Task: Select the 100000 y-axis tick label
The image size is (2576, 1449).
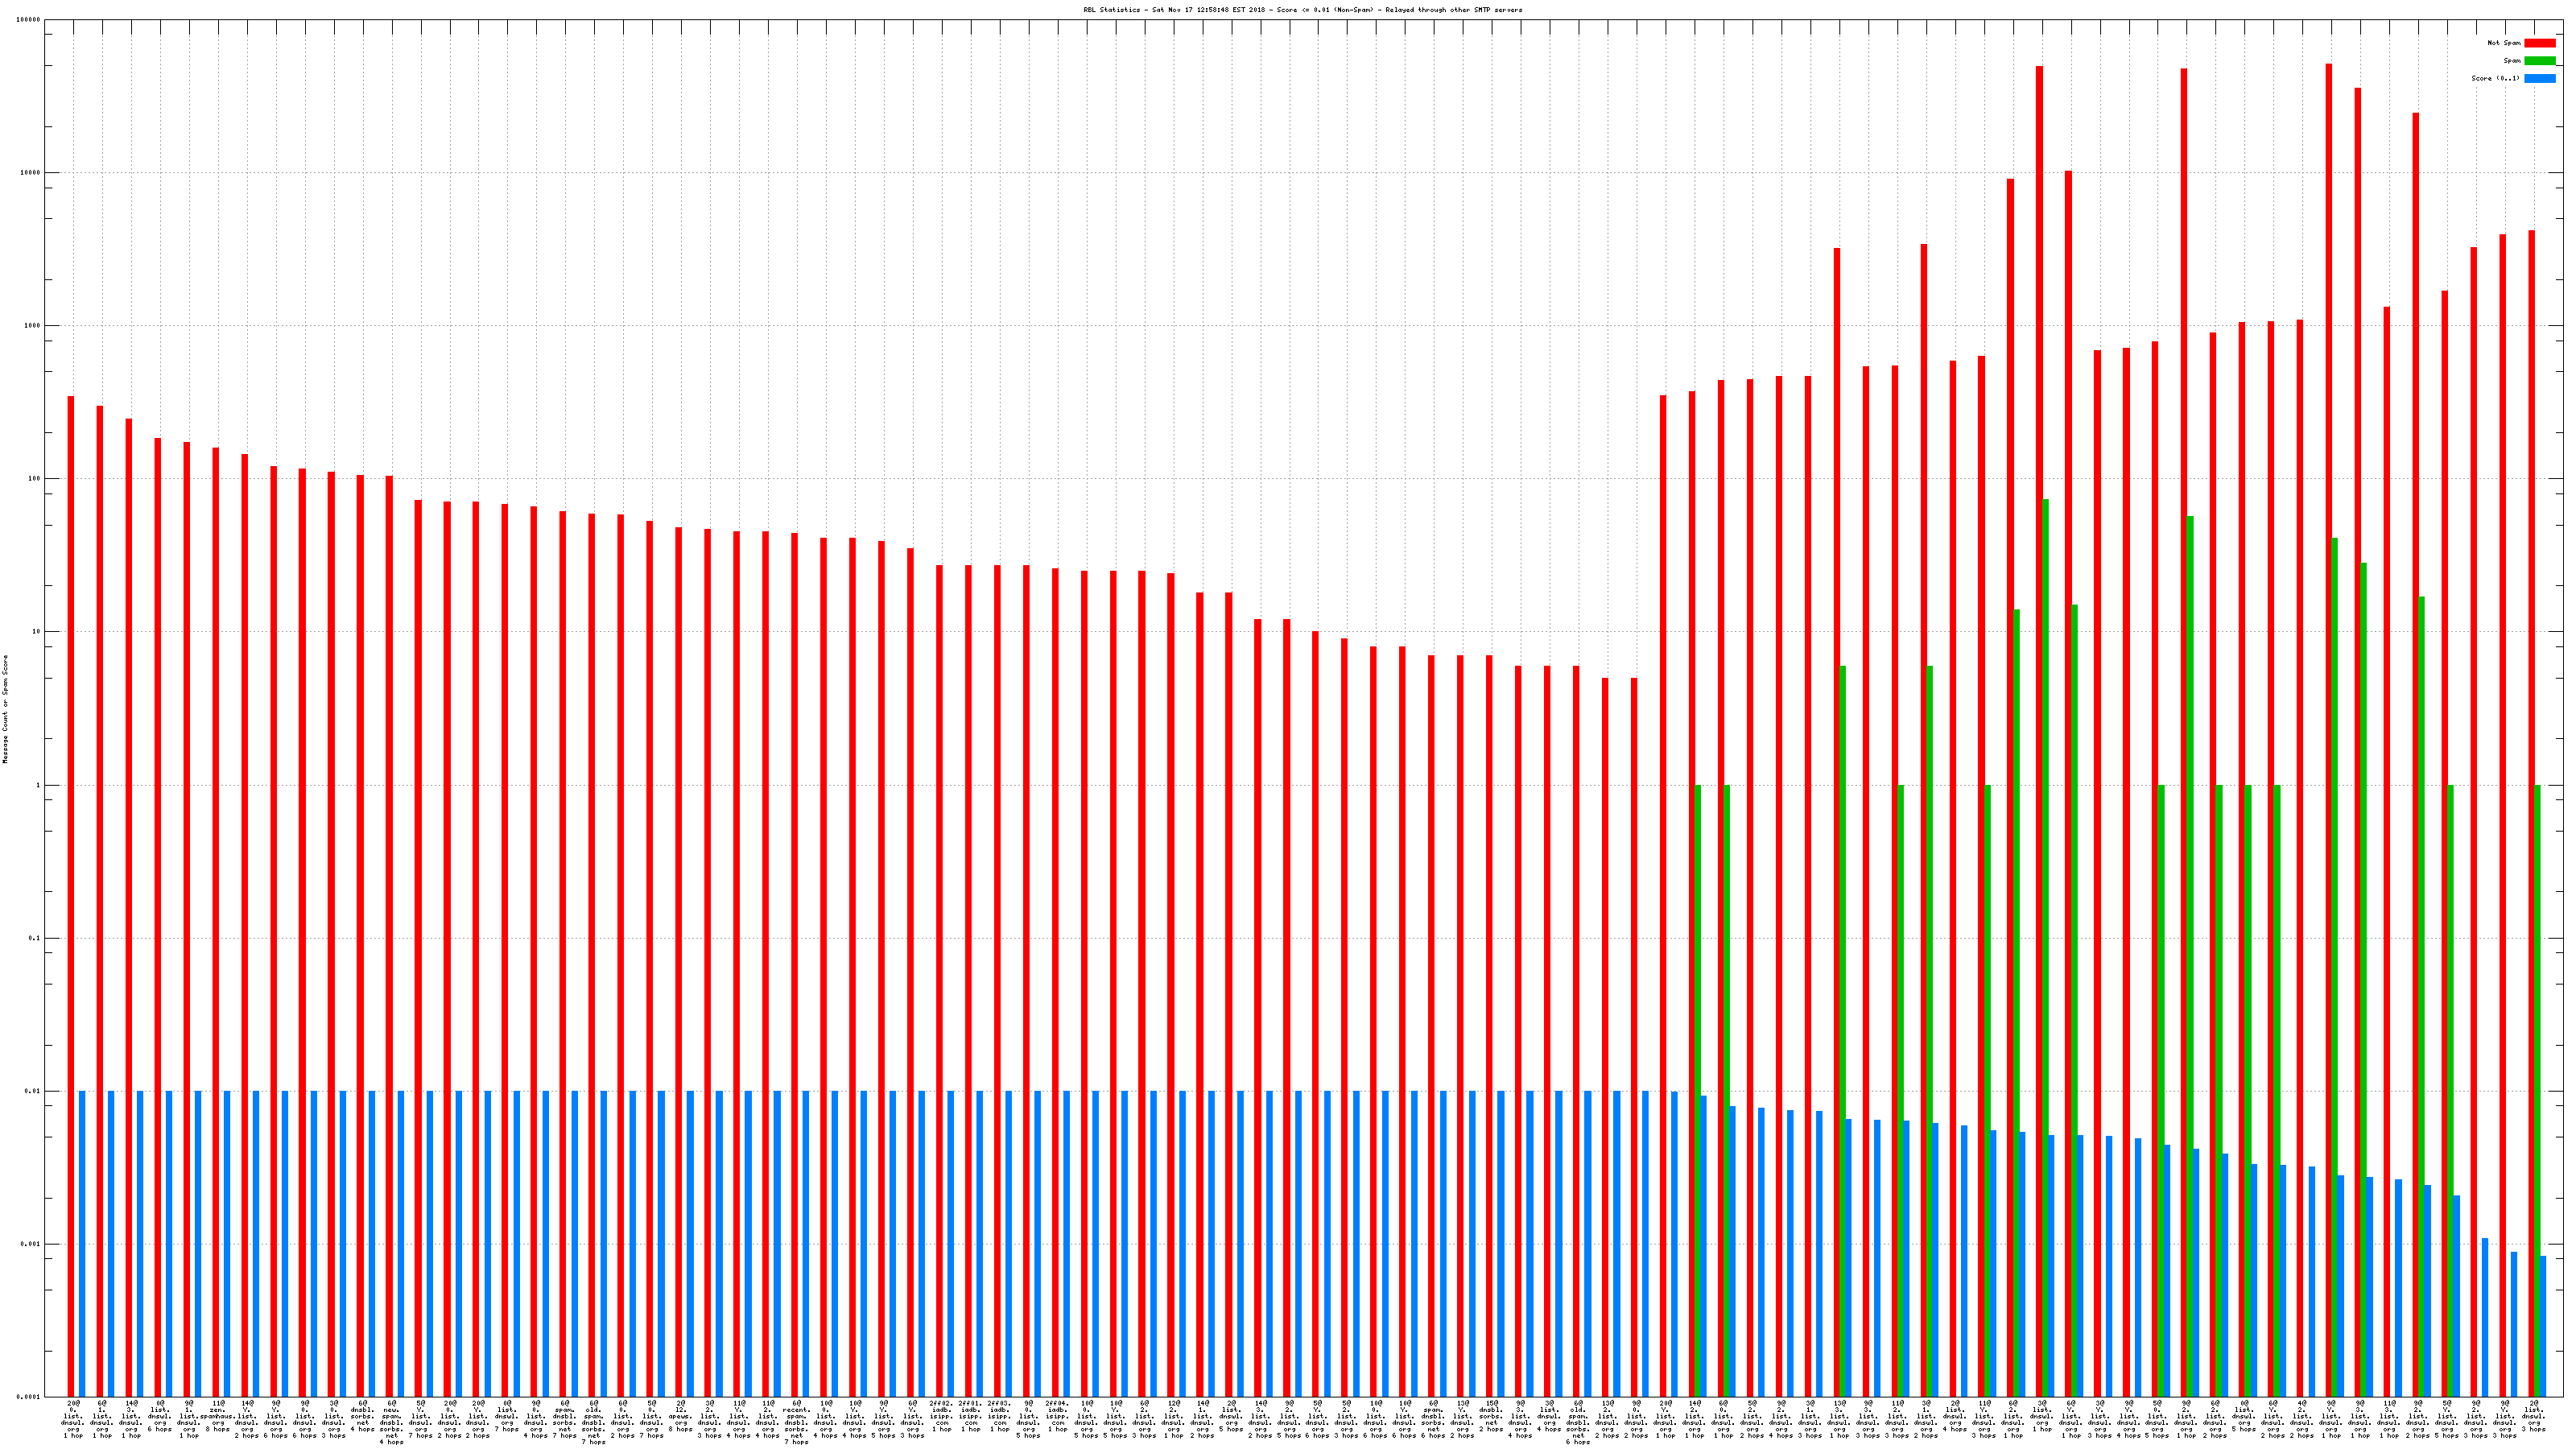Action: click(x=29, y=20)
